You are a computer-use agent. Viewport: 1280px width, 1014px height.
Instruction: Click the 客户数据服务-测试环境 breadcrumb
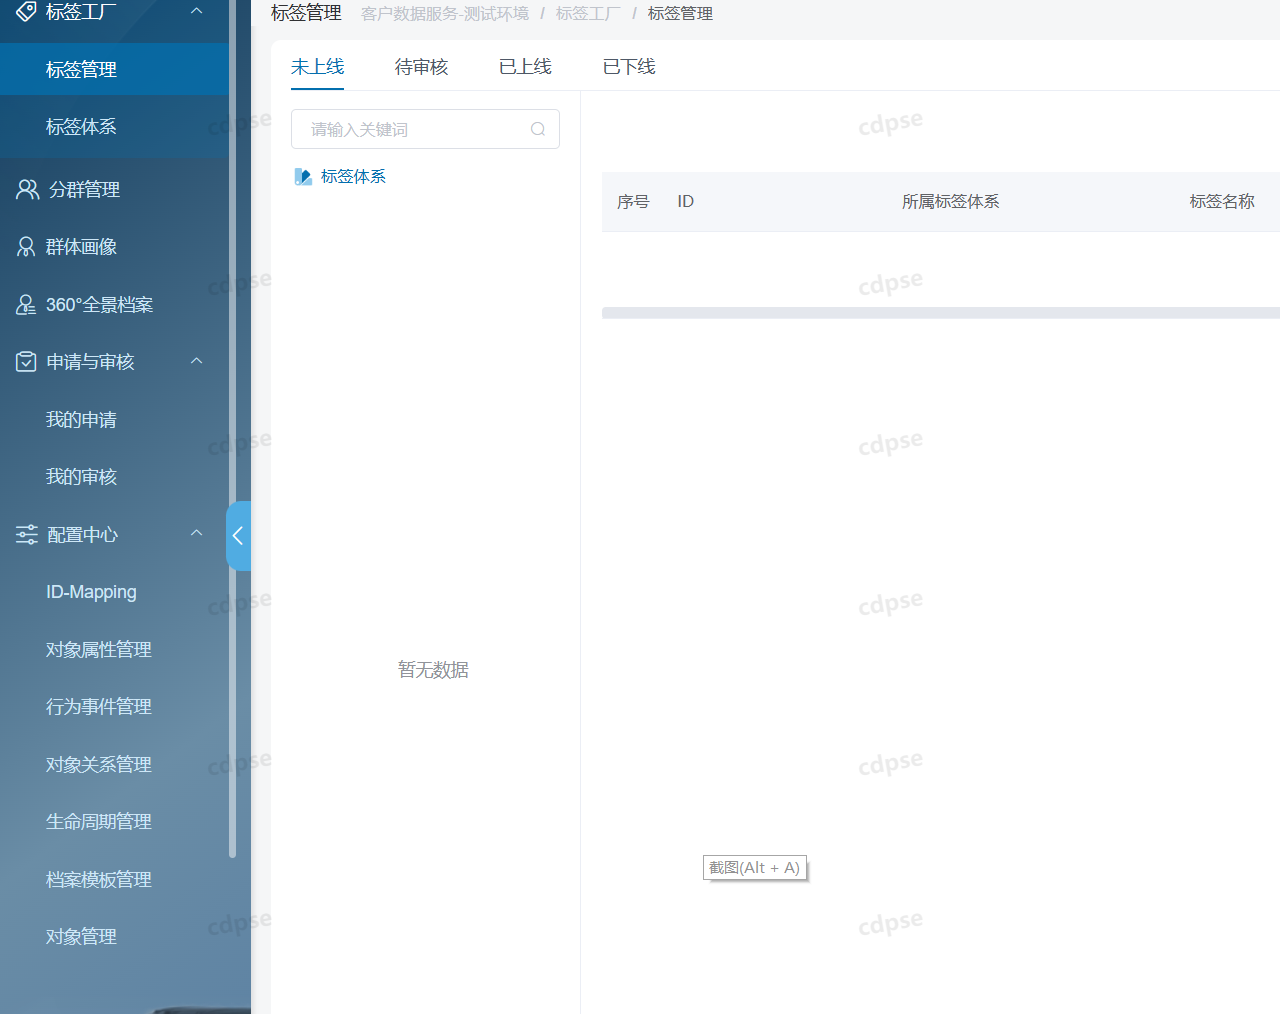click(445, 14)
